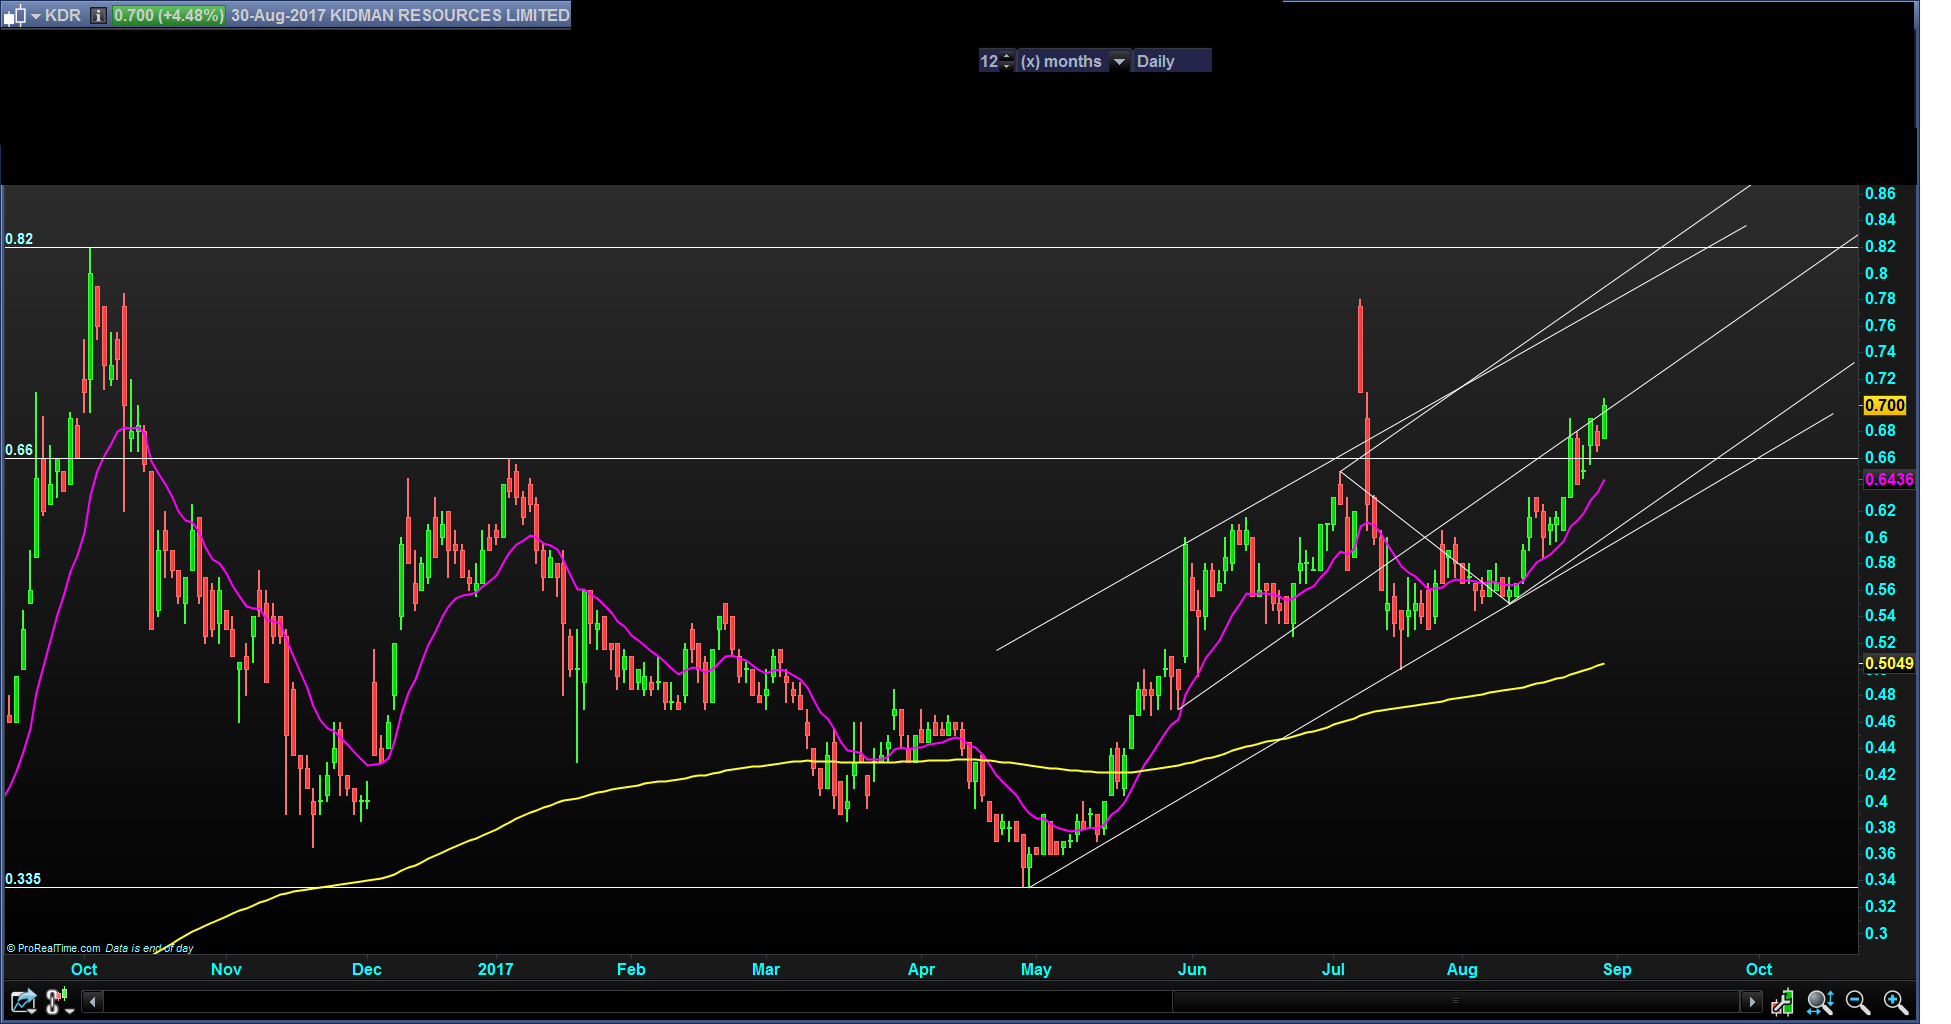The height and width of the screenshot is (1024, 1951).
Task: Click the 0.82 horizontal line label
Action: [x=19, y=239]
